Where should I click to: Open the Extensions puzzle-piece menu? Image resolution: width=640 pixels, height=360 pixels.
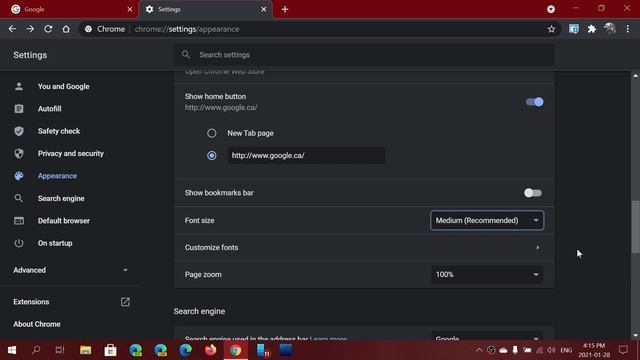591,29
